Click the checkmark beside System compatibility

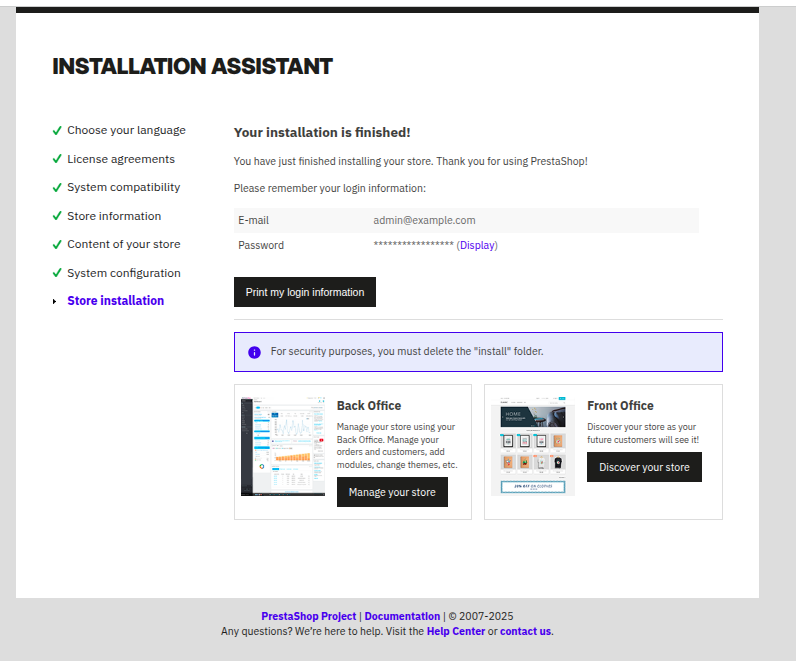[x=57, y=187]
